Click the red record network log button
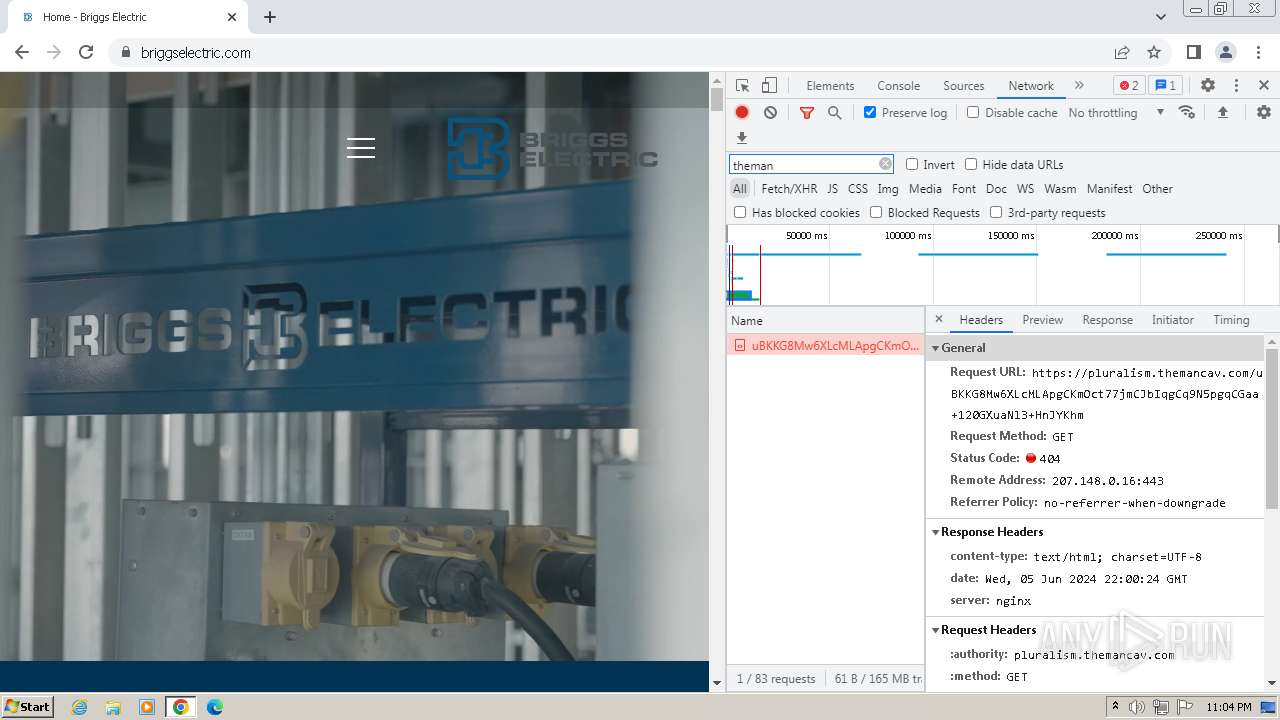This screenshot has height=720, width=1280. click(x=742, y=113)
